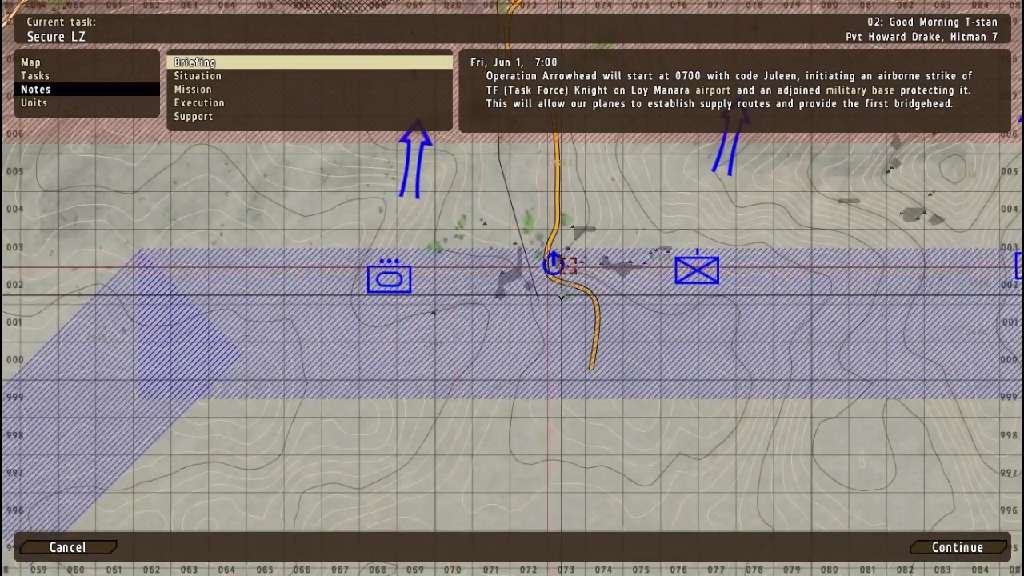The image size is (1024, 576).
Task: Click the red dashed marker near the road
Action: click(573, 267)
